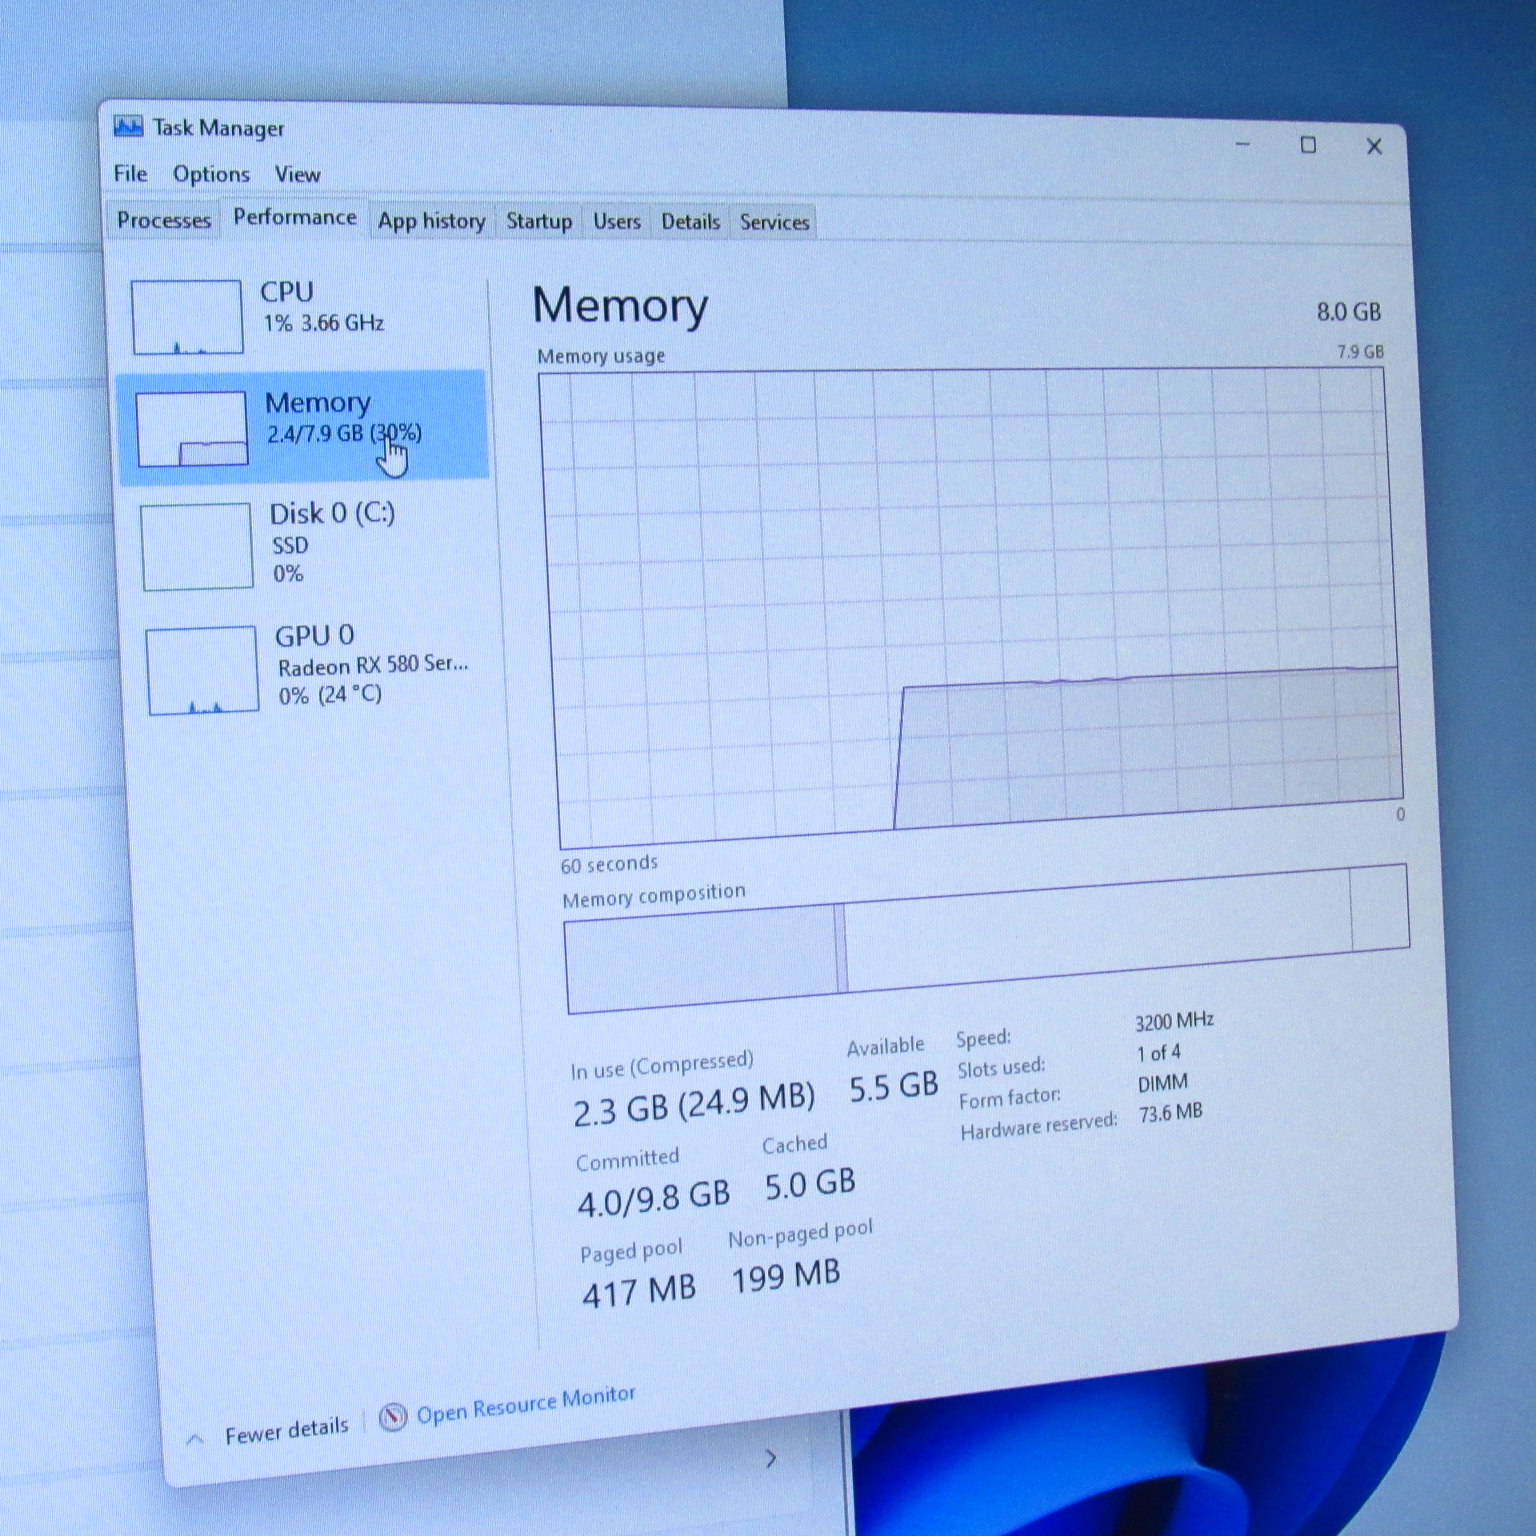The height and width of the screenshot is (1536, 1536).
Task: Open the View menu
Action: coord(297,175)
